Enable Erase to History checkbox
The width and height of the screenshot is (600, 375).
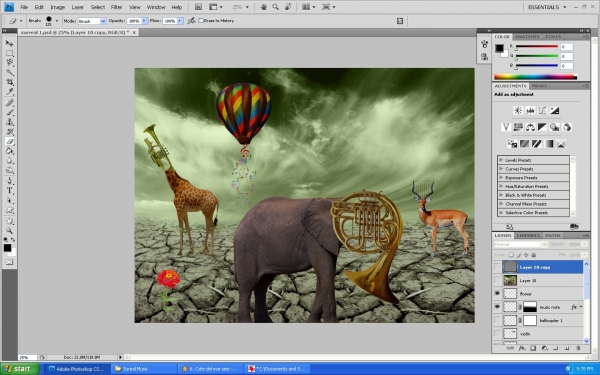tap(201, 21)
